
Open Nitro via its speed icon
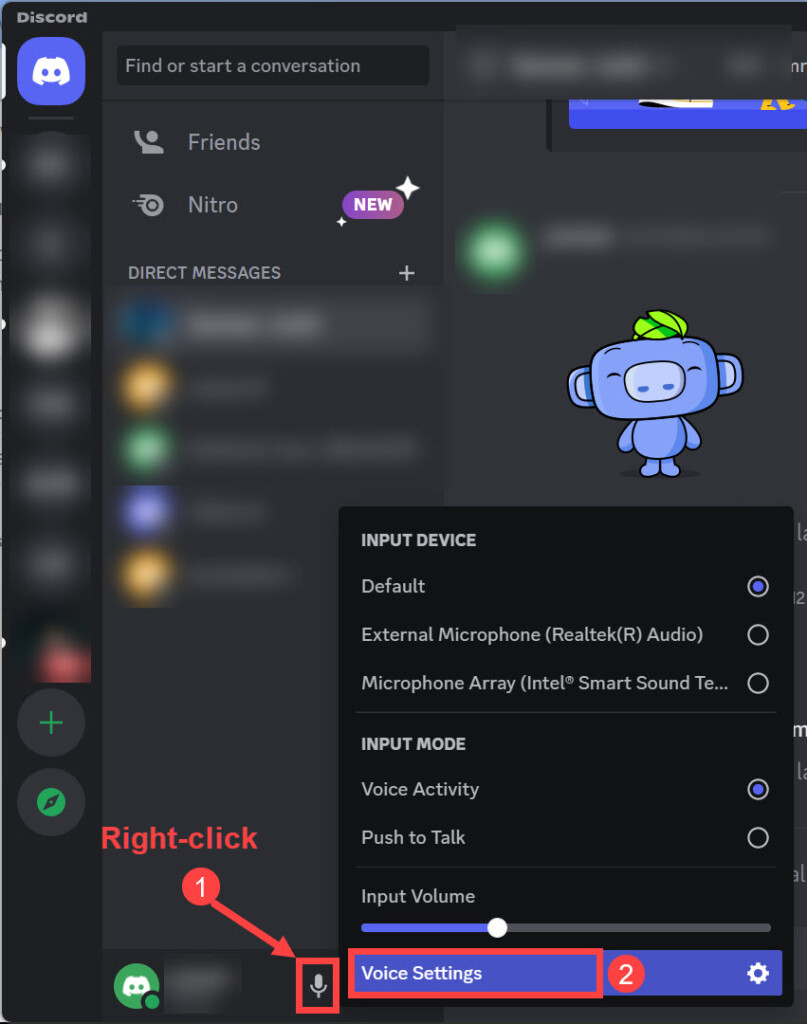point(149,205)
